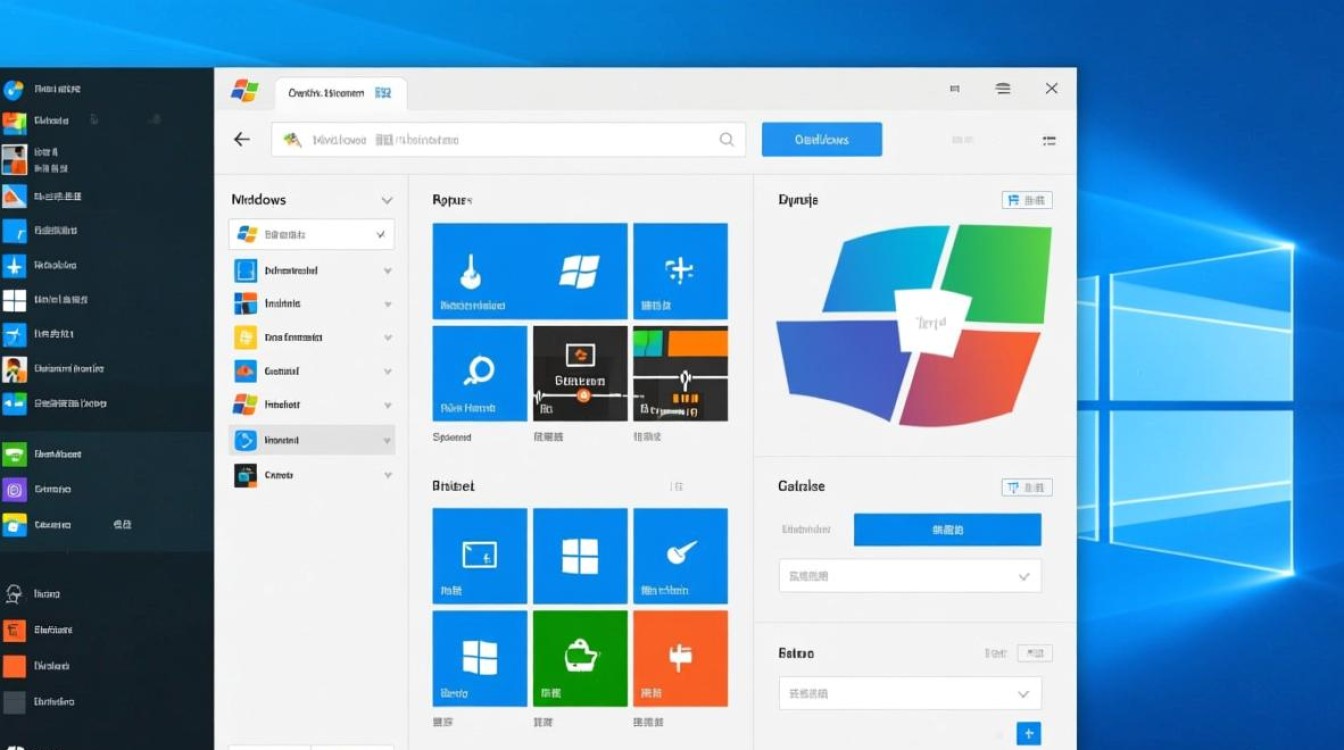The image size is (1344, 750).
Task: Expand the highlighted blue-icon row in left panel
Action: [x=387, y=440]
